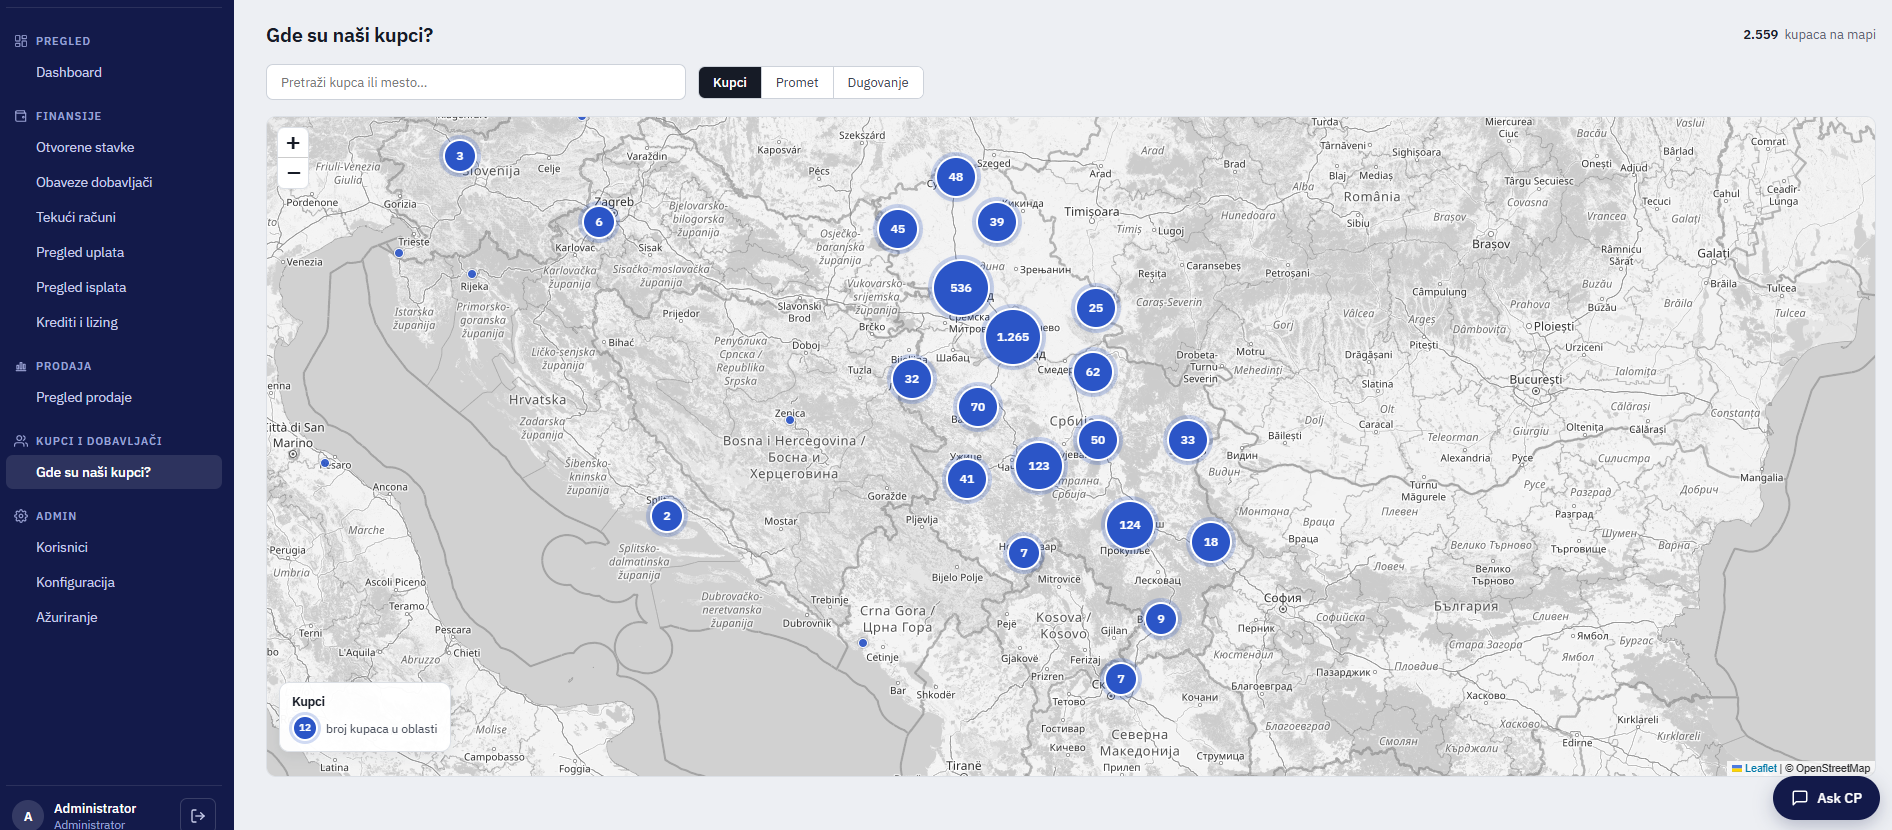The width and height of the screenshot is (1892, 830).
Task: Select the cluster marker labeled 70
Action: [978, 407]
